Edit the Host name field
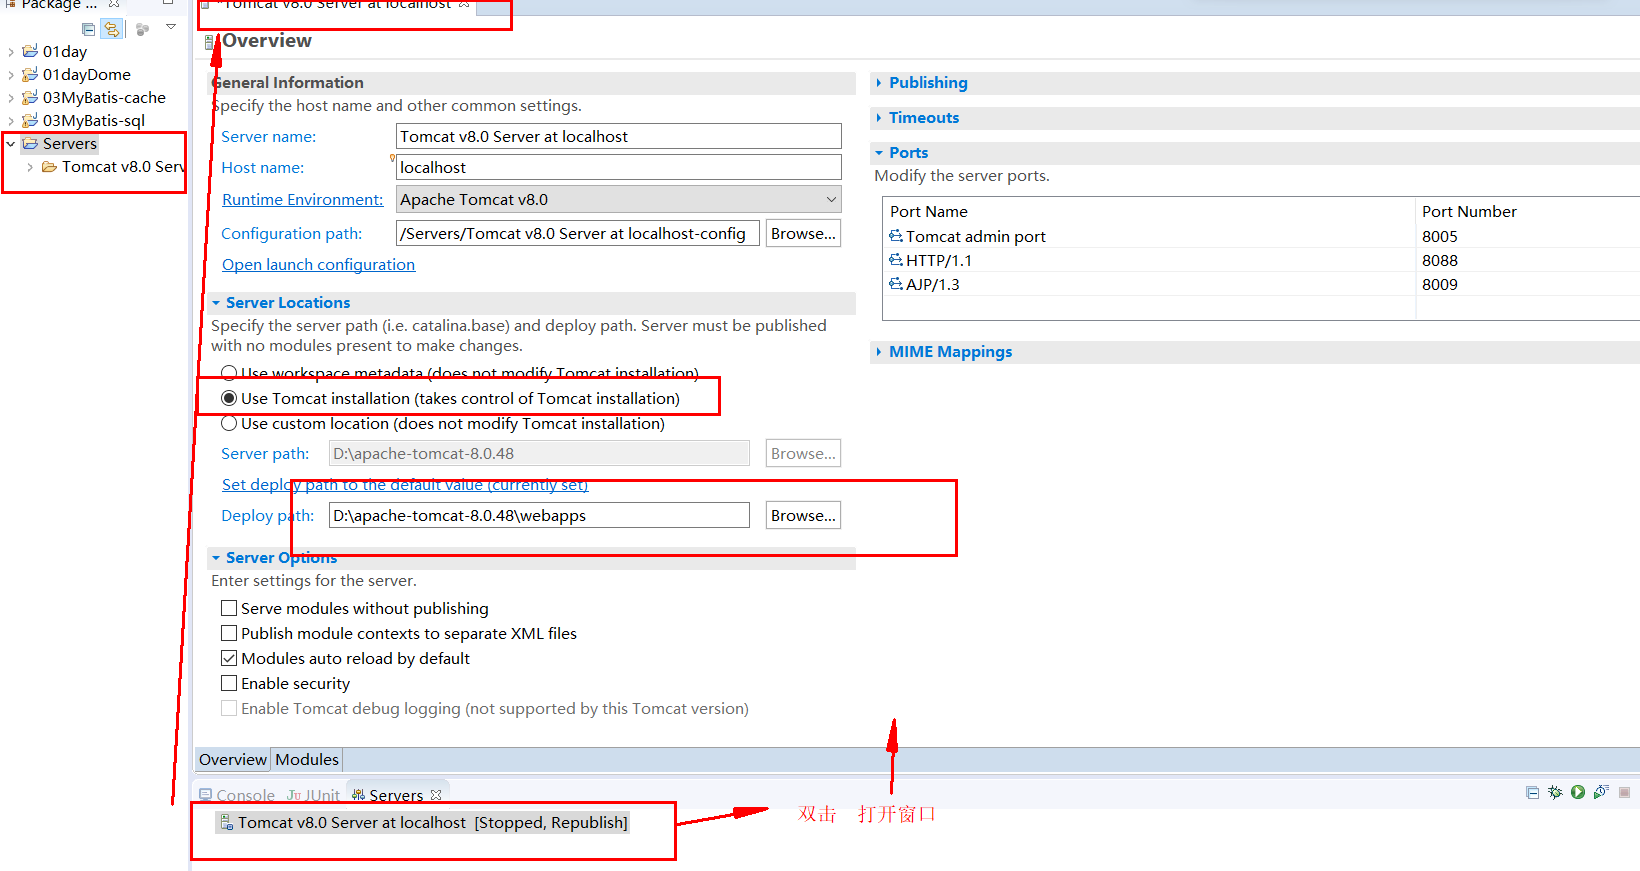1640x871 pixels. 619,167
